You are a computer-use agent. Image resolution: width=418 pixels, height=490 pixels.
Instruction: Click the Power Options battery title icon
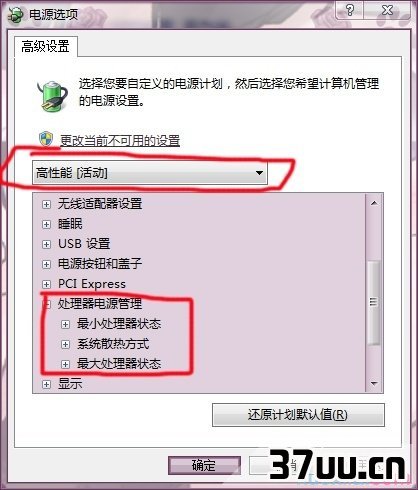[16, 15]
